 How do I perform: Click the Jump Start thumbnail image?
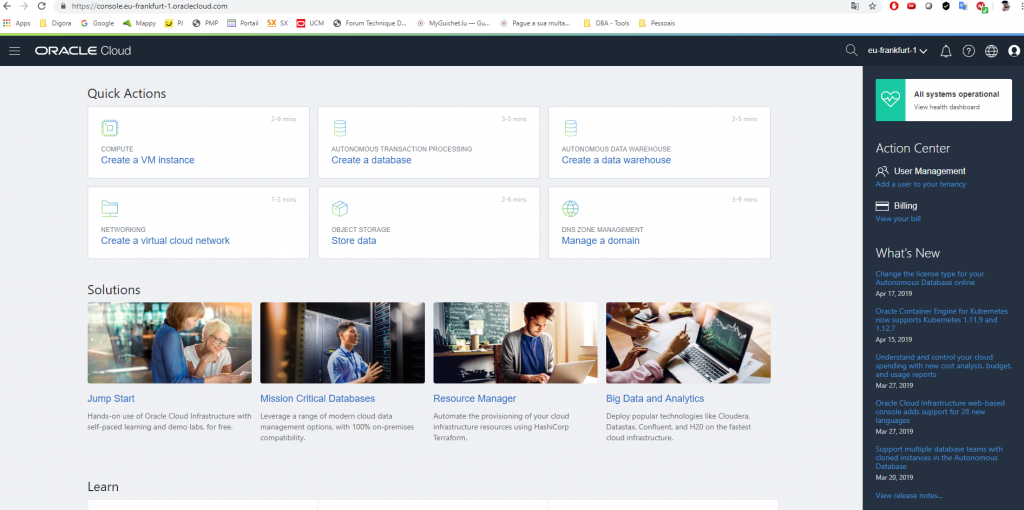pyautogui.click(x=170, y=343)
